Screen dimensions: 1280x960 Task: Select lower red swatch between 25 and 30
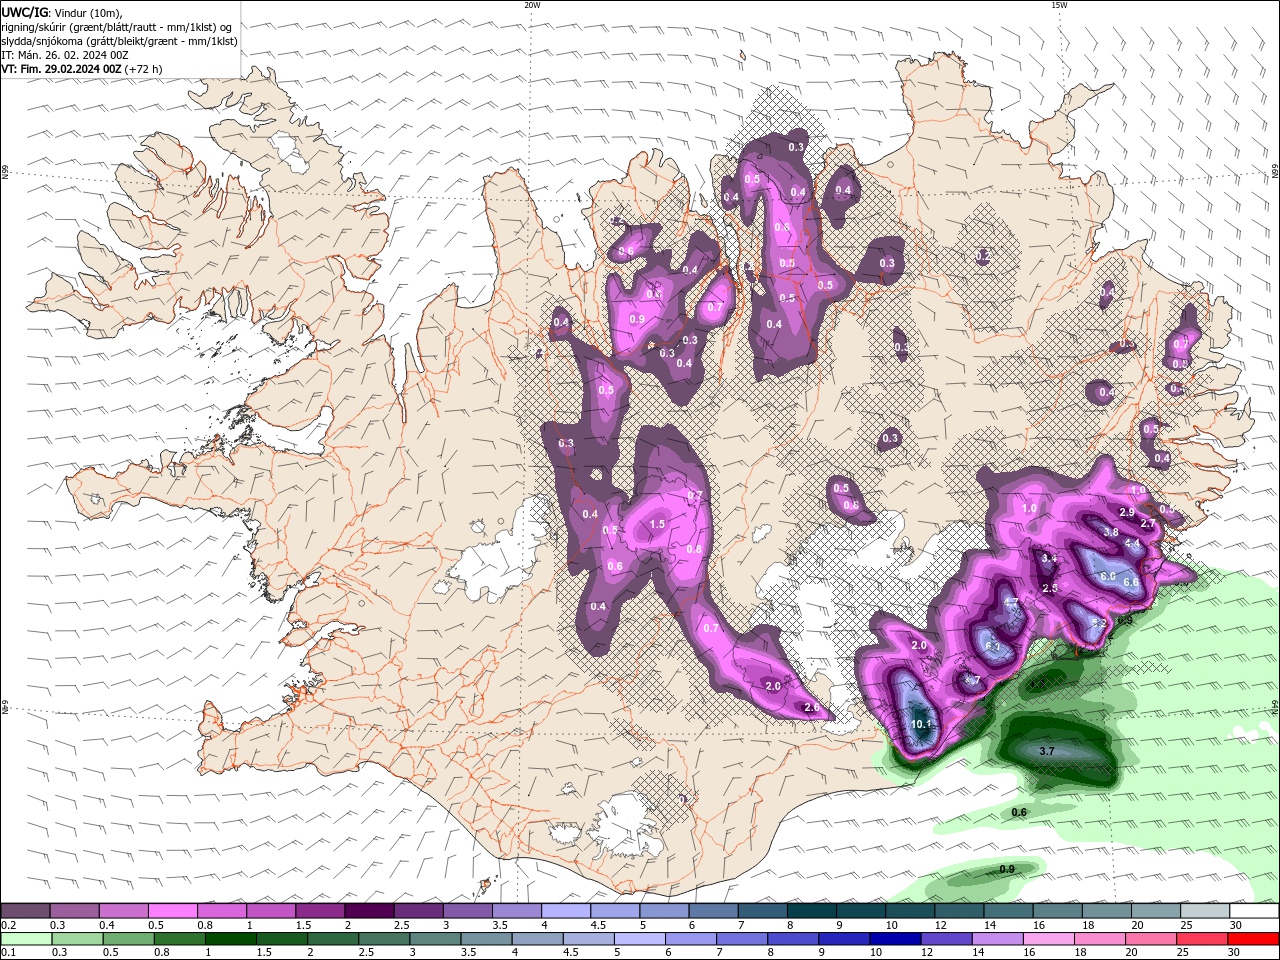(x=1203, y=939)
